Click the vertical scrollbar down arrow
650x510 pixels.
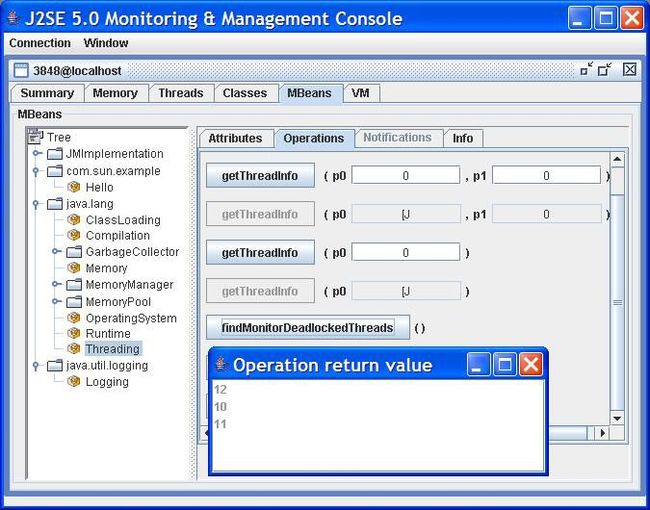point(617,418)
